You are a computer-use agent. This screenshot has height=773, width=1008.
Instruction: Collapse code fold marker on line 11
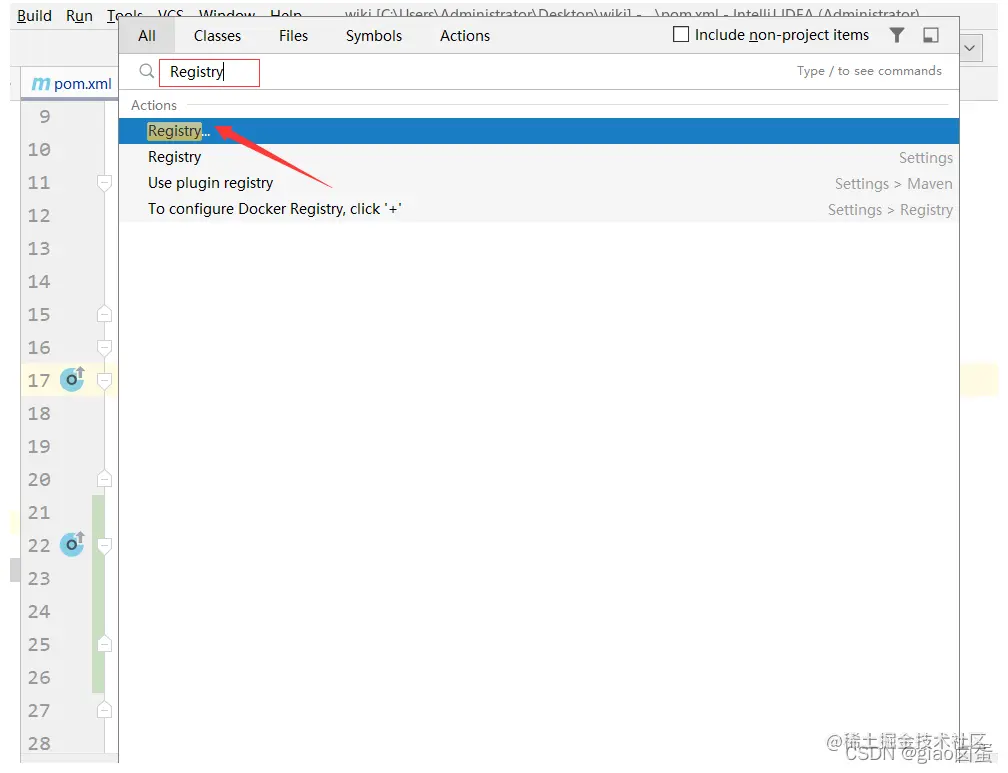[104, 183]
